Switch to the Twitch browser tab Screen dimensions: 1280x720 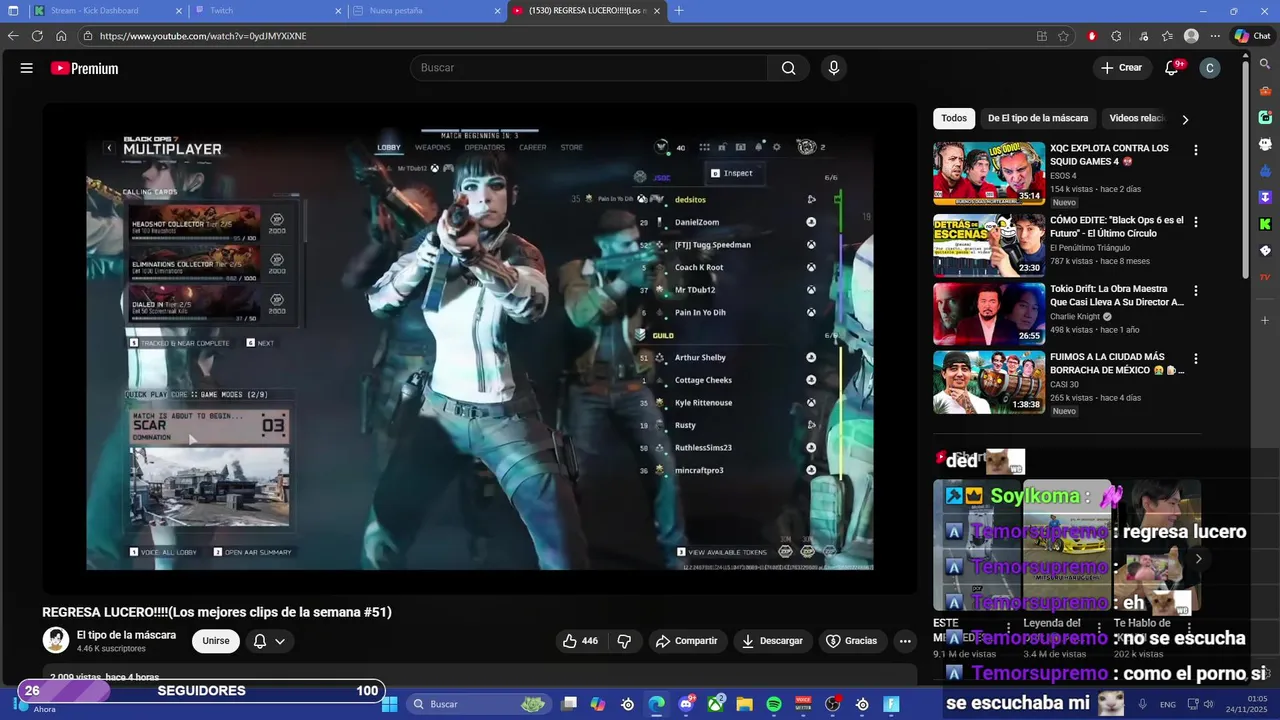coord(268,10)
